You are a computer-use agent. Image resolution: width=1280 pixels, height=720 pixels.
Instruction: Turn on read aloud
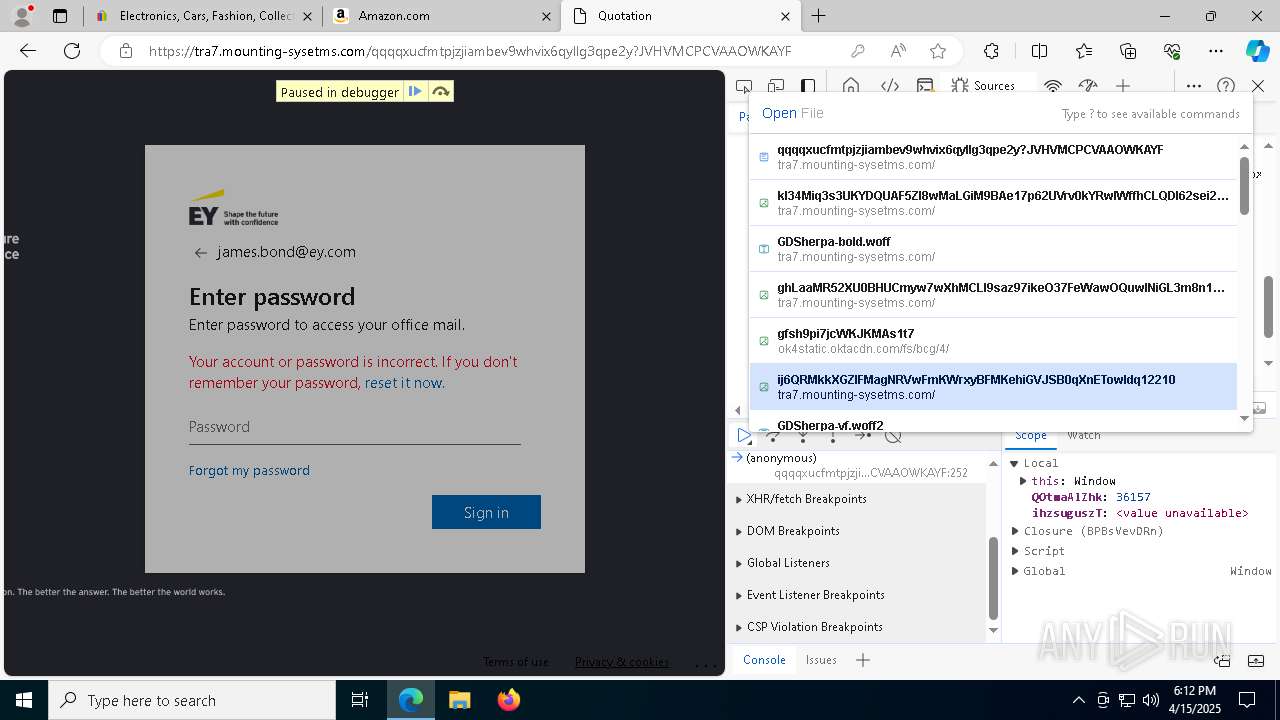tap(897, 51)
